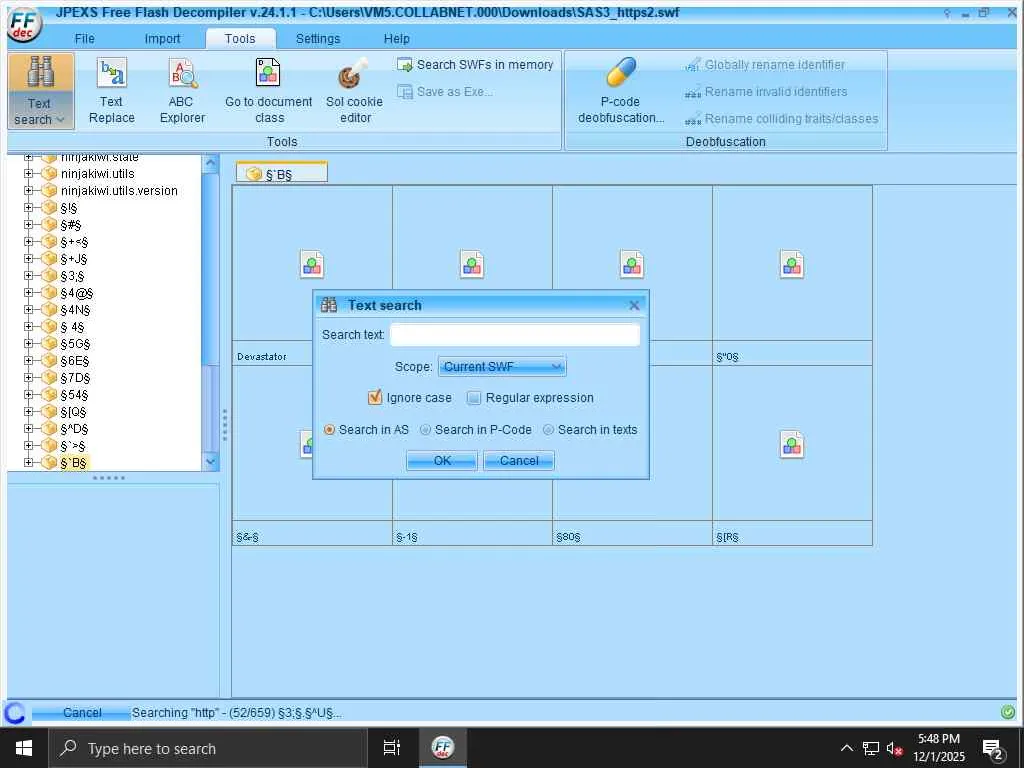Select the Devastator class thumbnail icon

pos(312,264)
